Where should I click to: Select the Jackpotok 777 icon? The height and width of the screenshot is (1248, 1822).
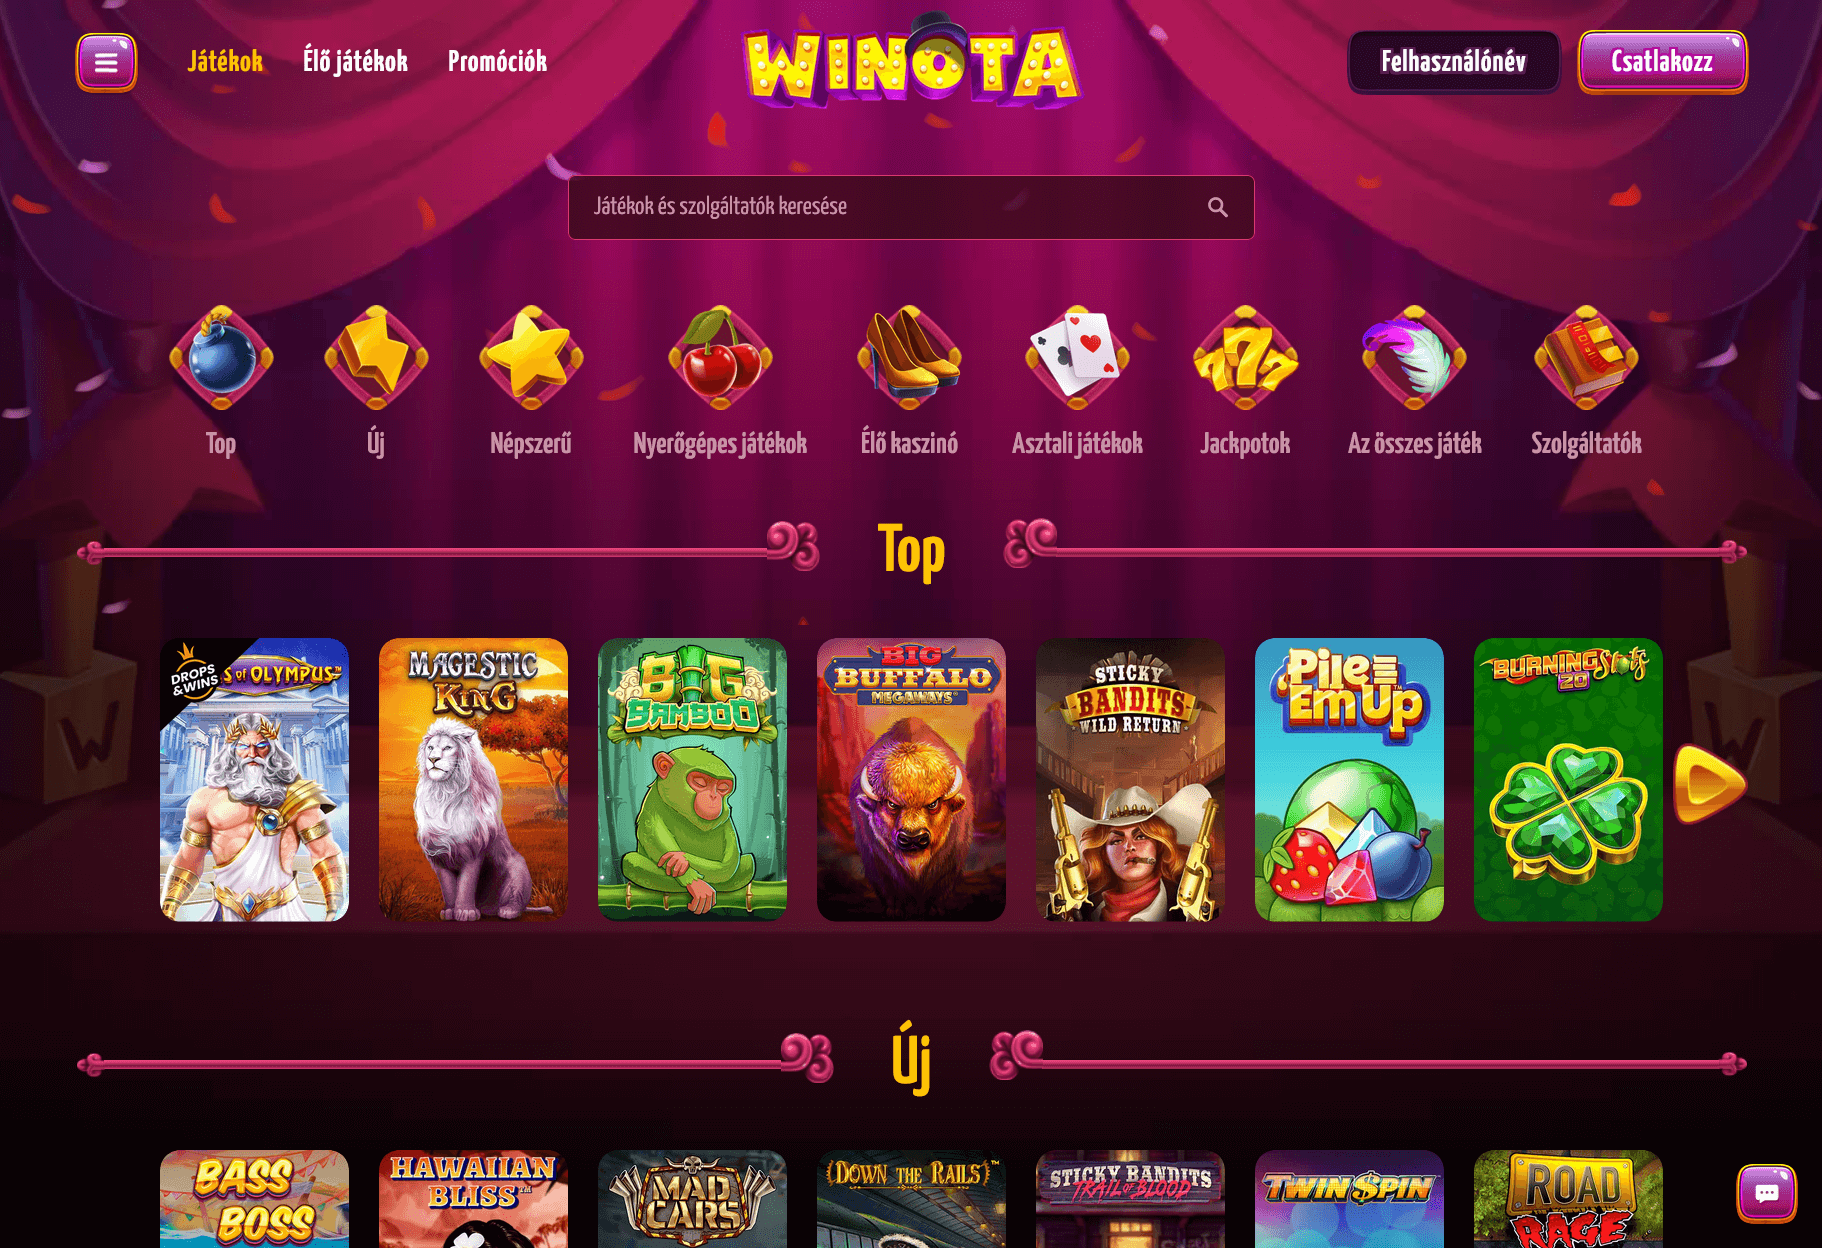(x=1245, y=358)
